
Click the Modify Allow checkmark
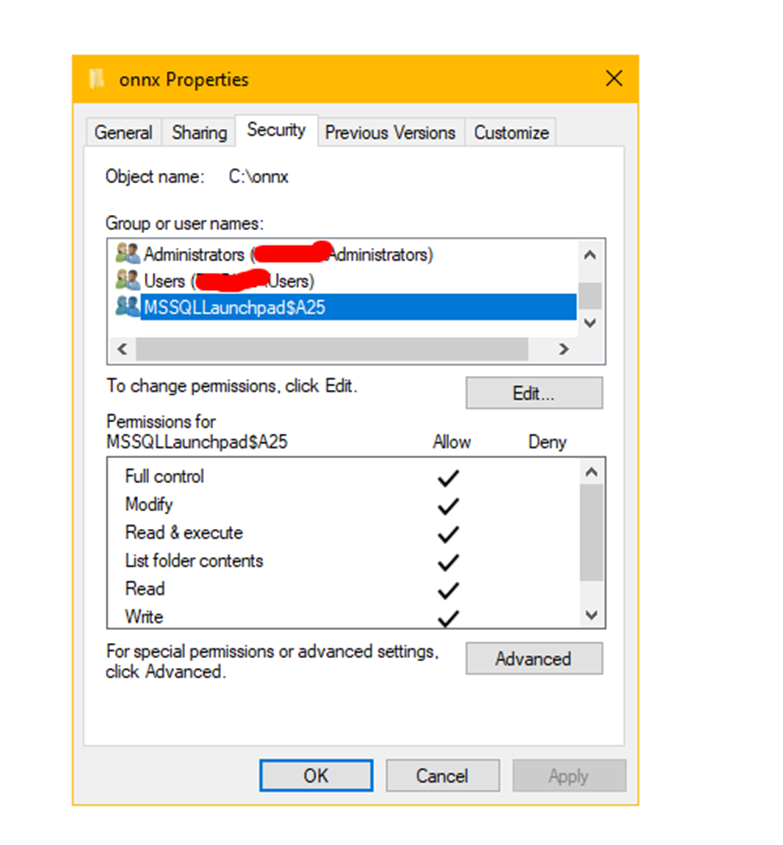(x=448, y=506)
